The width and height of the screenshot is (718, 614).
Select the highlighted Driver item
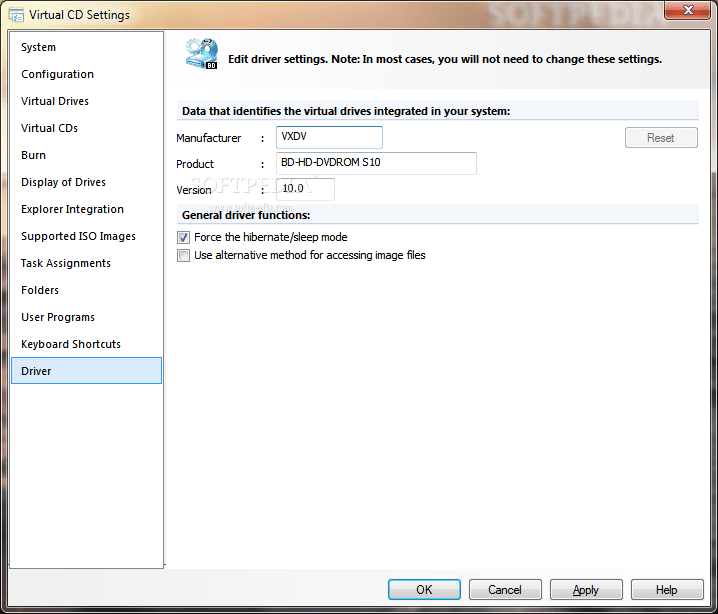pyautogui.click(x=86, y=371)
